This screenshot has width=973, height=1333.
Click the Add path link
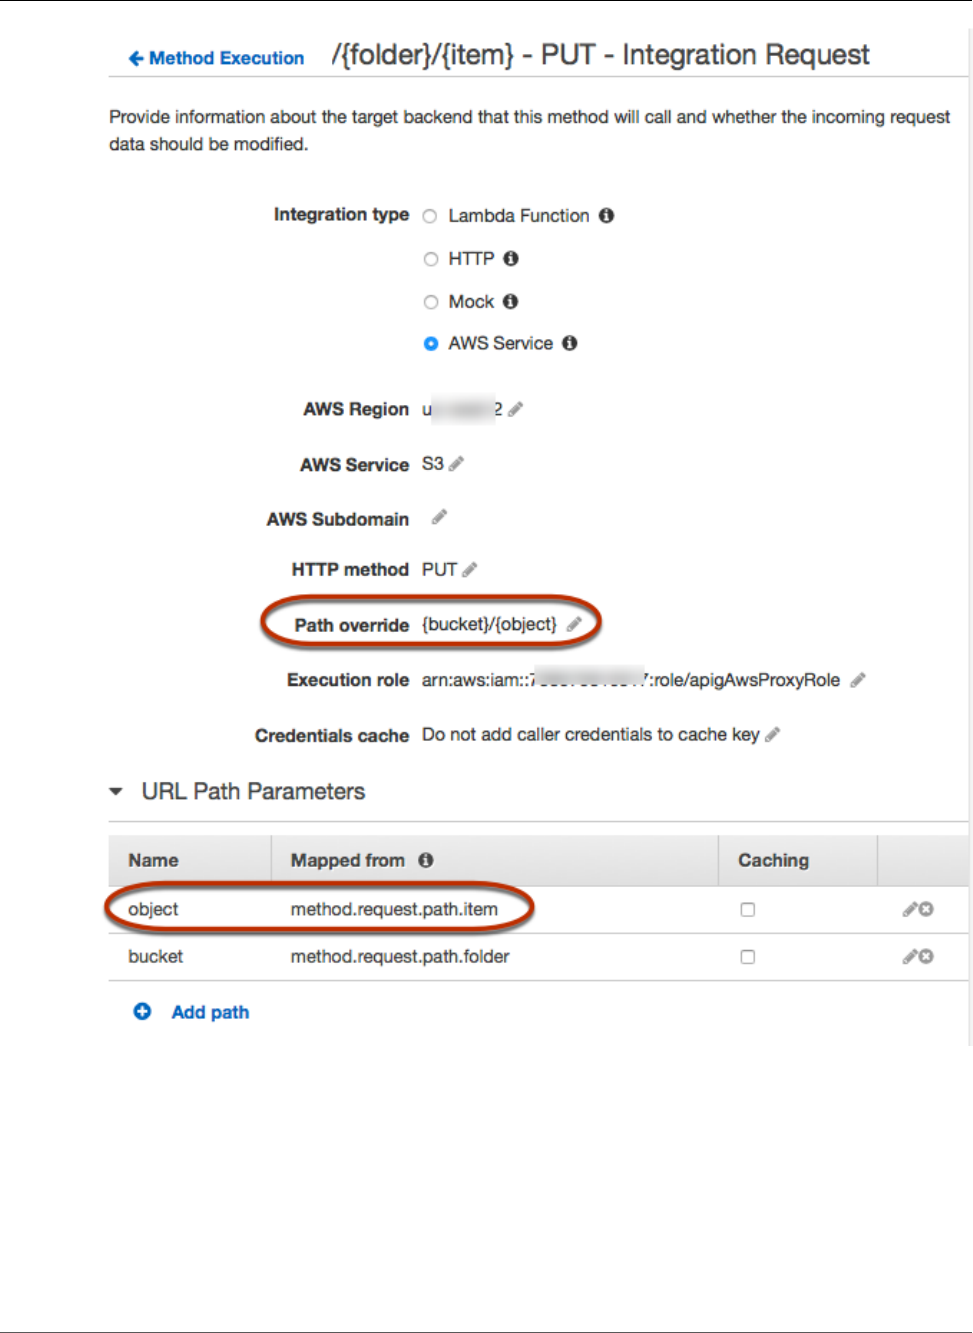click(x=210, y=1012)
